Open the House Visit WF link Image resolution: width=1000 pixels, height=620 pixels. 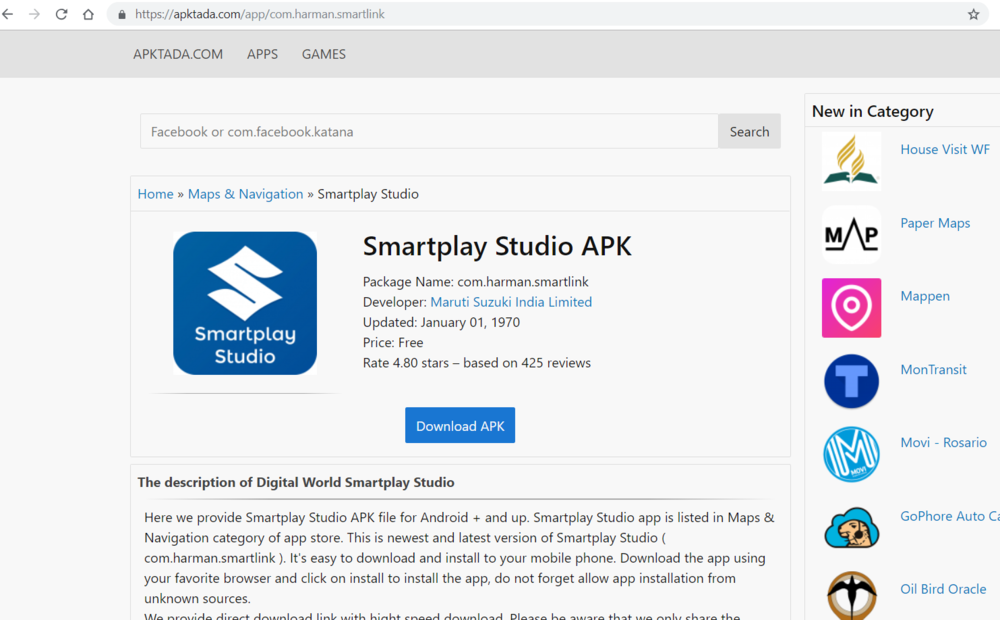945,149
